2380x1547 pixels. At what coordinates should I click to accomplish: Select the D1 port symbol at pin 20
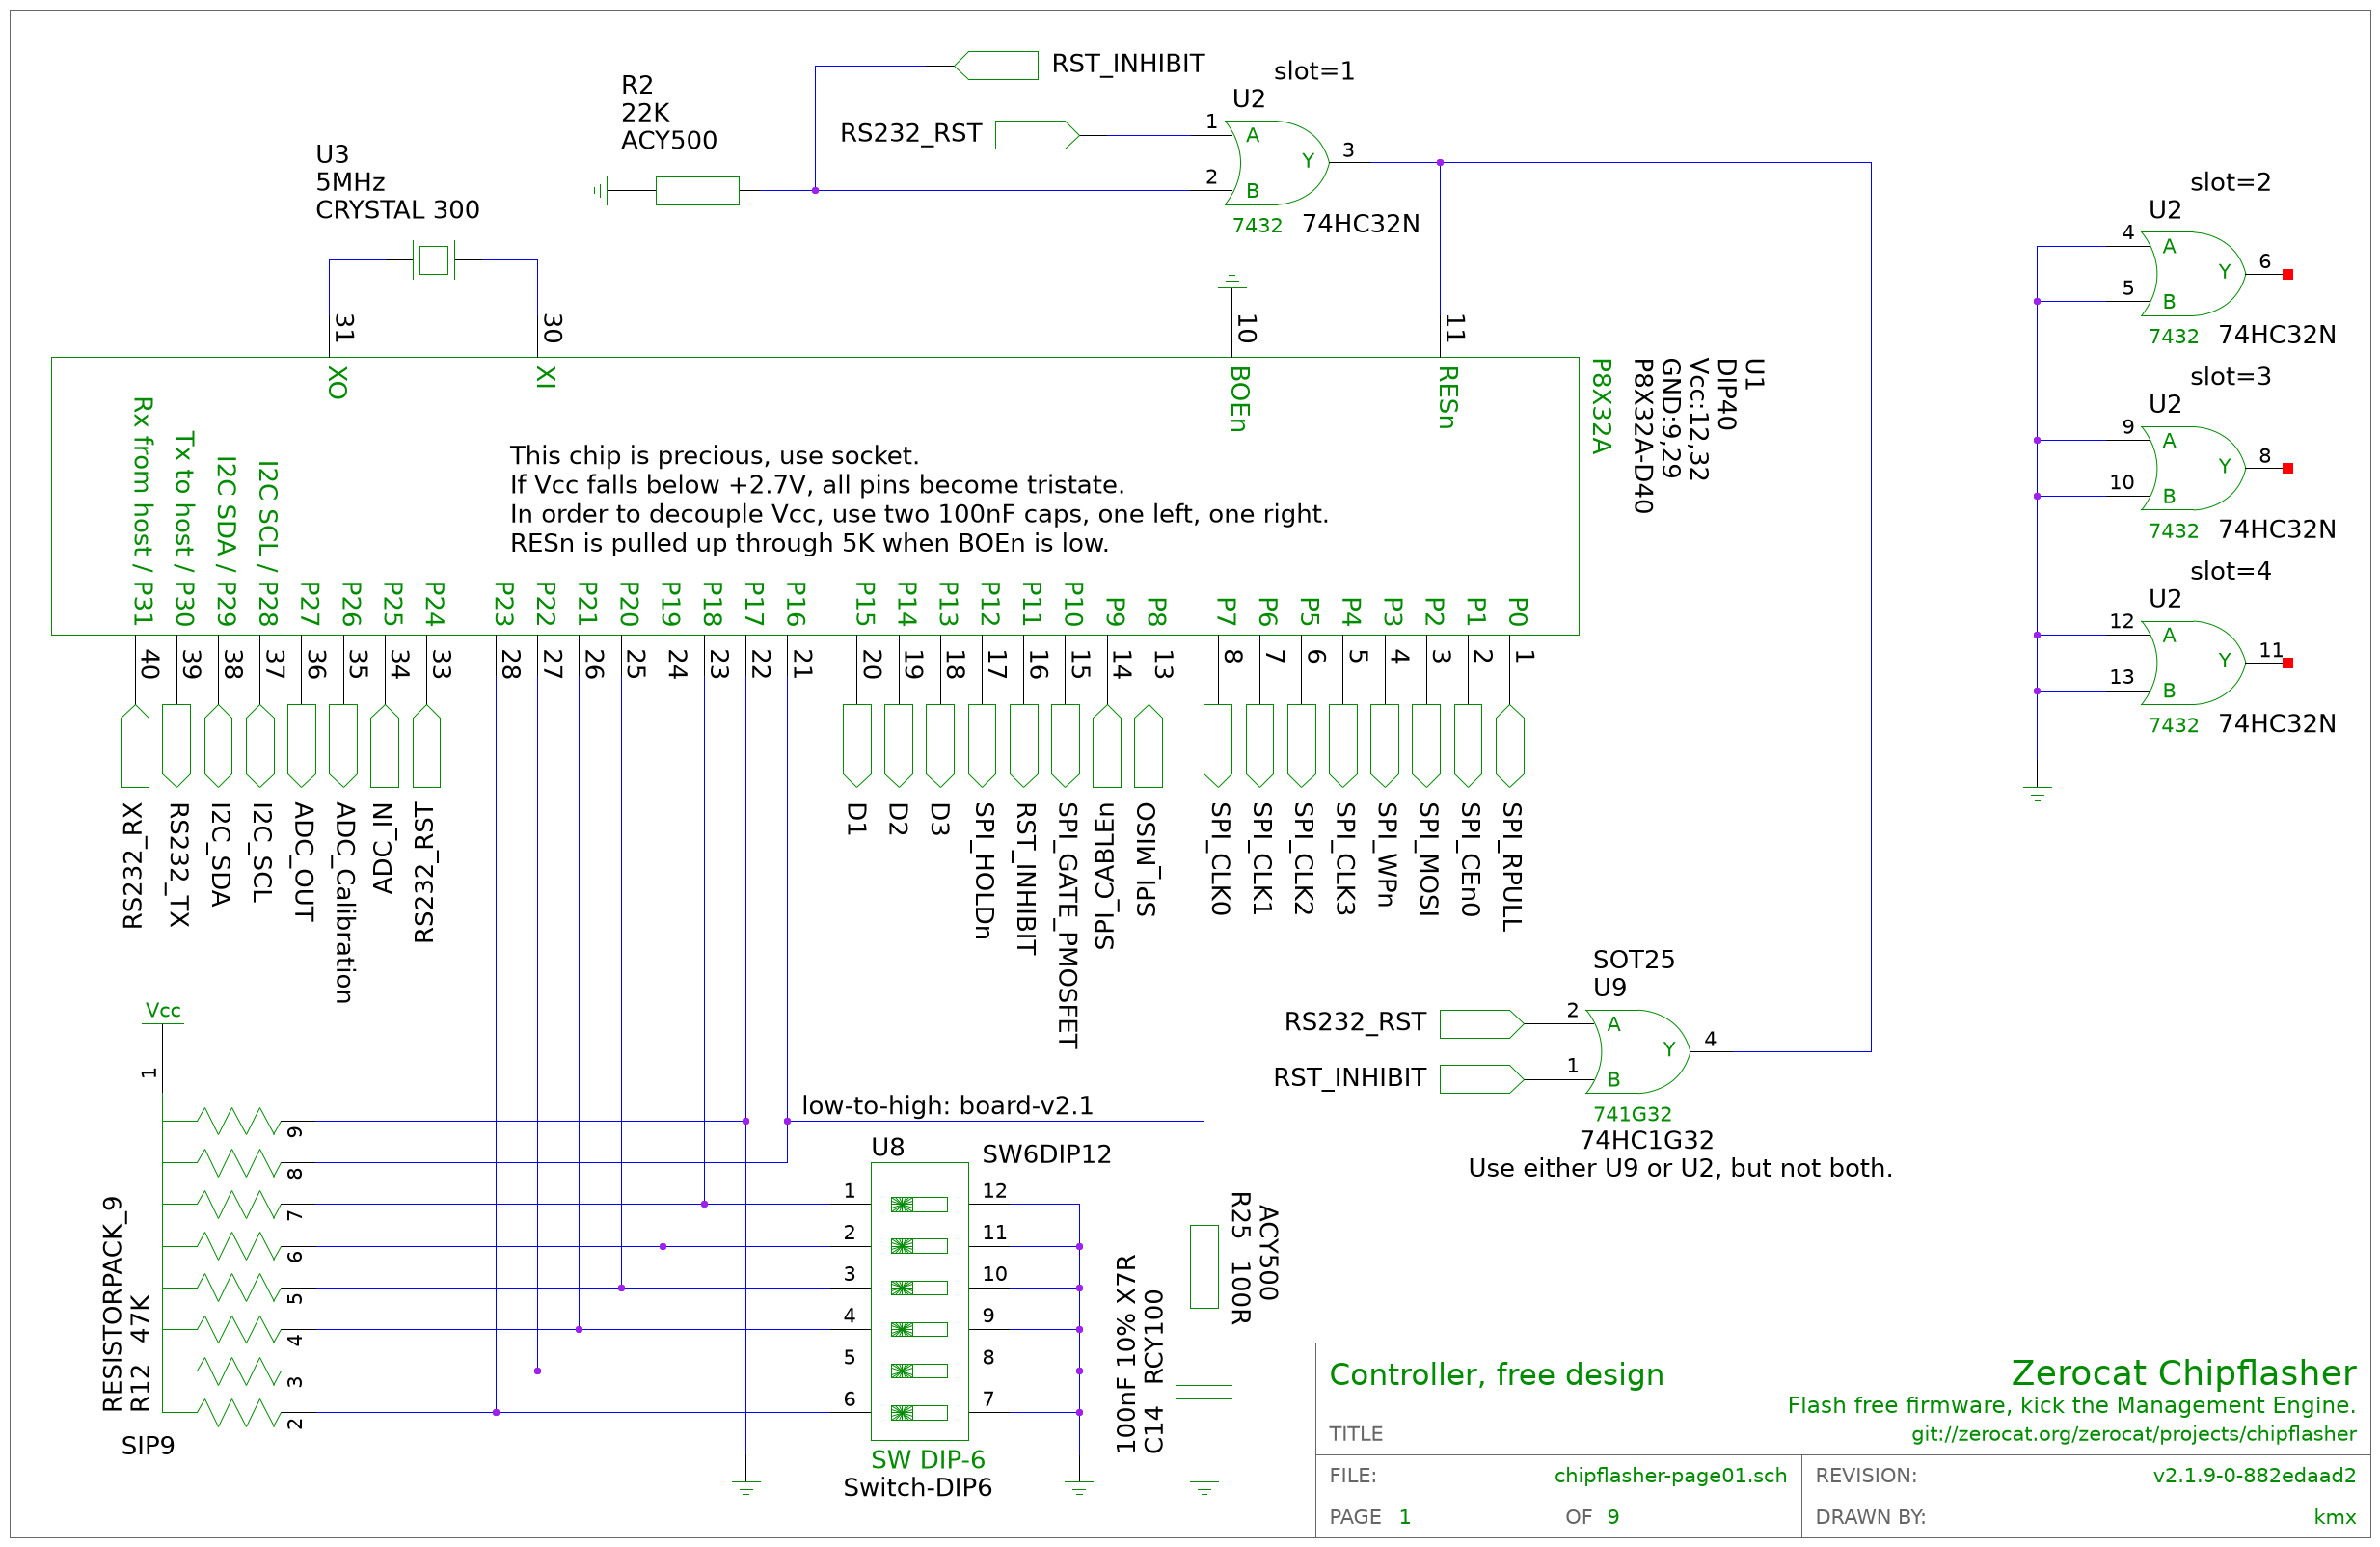point(857,746)
